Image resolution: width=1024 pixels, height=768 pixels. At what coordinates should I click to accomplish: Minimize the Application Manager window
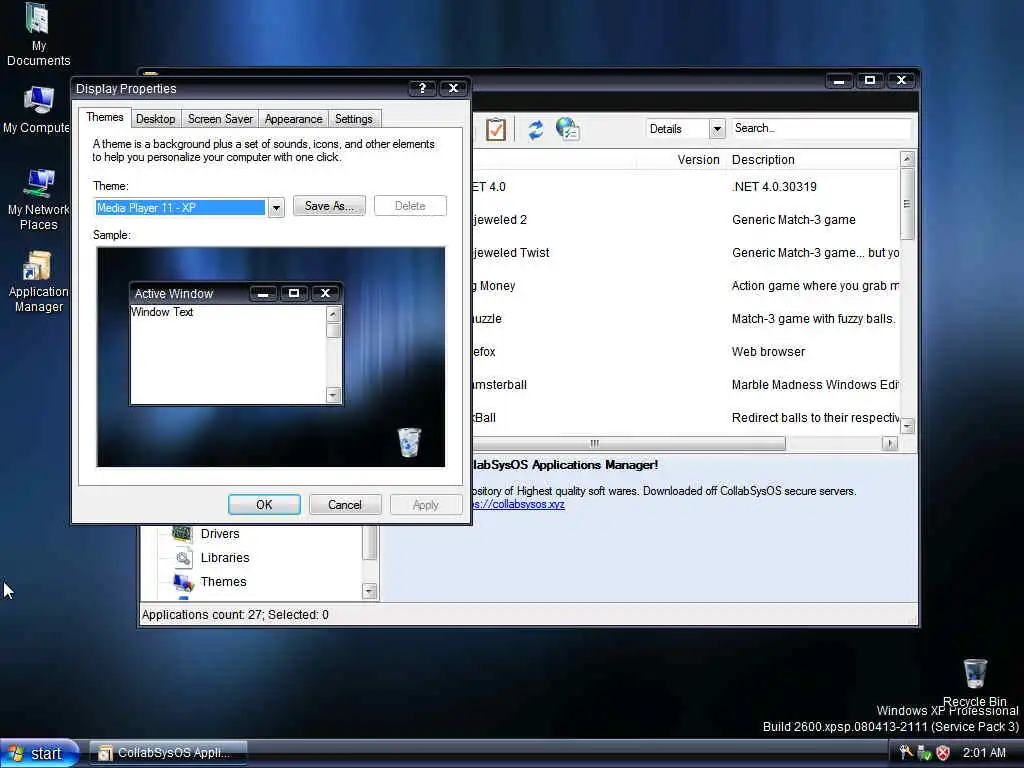839,80
